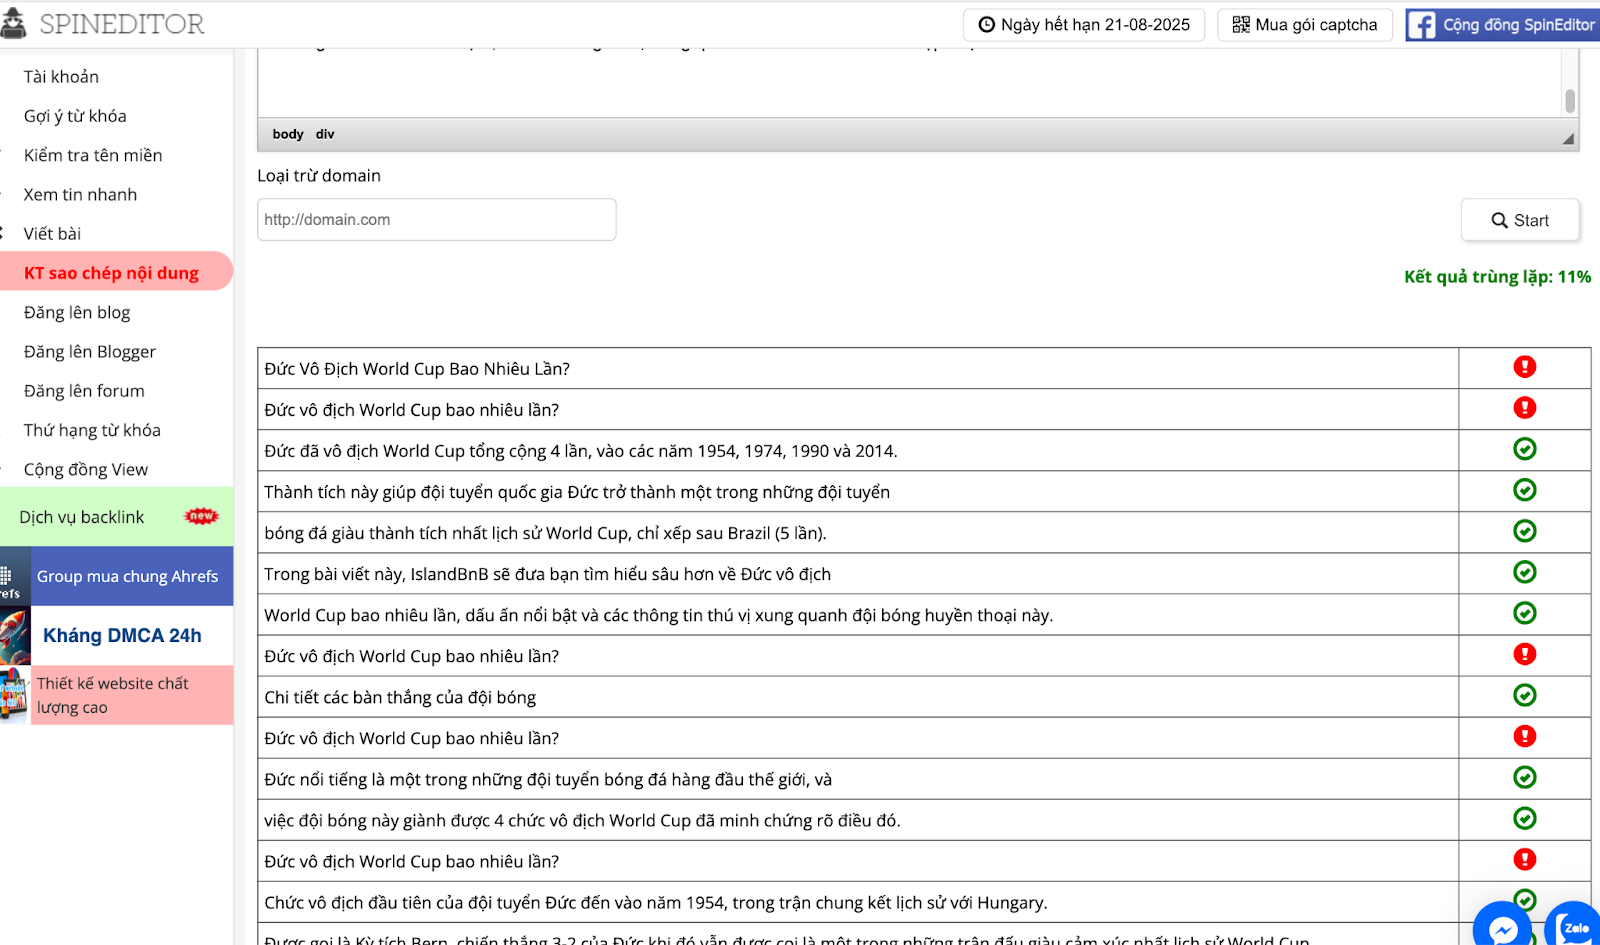The height and width of the screenshot is (945, 1600).
Task: Click green check icon for 'Trong bài viết này, IslandBnB' row
Action: (1524, 572)
